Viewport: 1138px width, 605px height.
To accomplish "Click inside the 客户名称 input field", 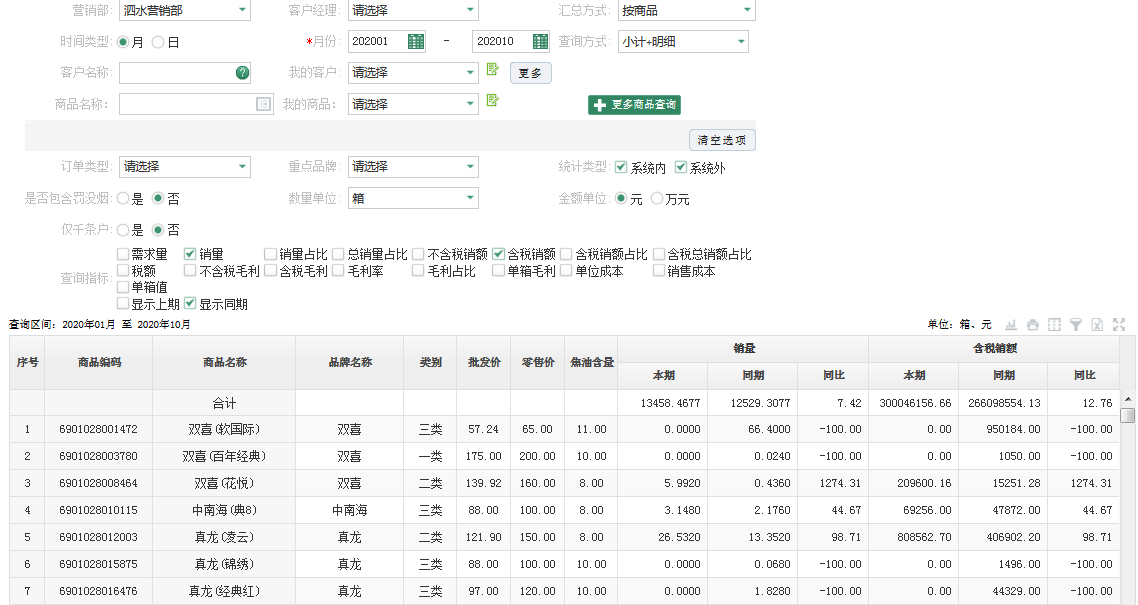I will tap(185, 73).
